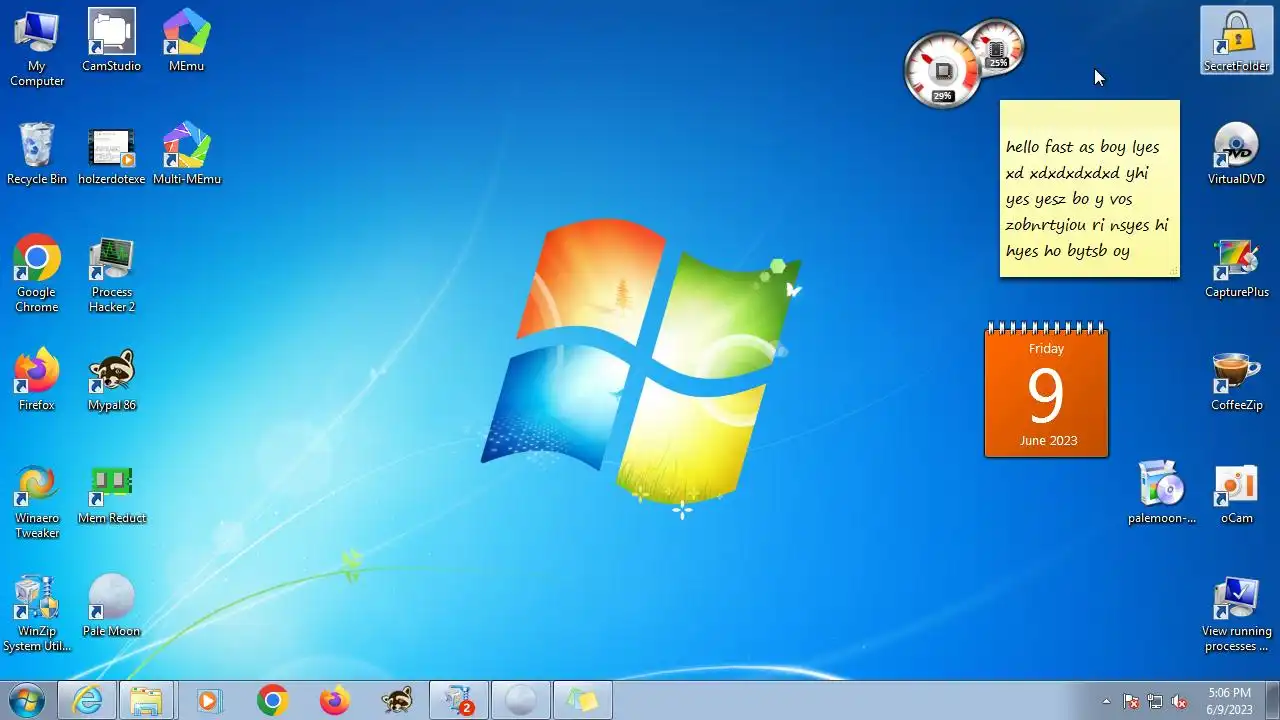Open the Action Center flag icon
The image size is (1280, 720).
point(1131,701)
